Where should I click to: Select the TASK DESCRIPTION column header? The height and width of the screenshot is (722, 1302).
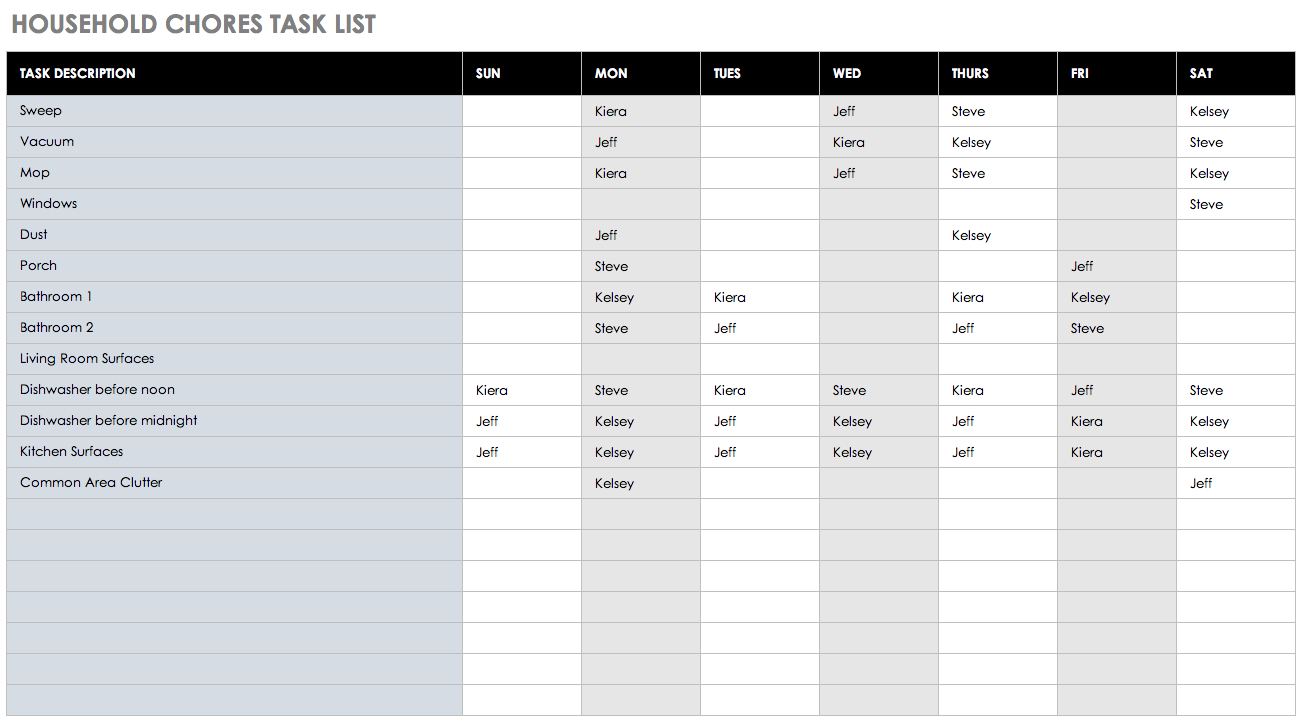(x=78, y=73)
